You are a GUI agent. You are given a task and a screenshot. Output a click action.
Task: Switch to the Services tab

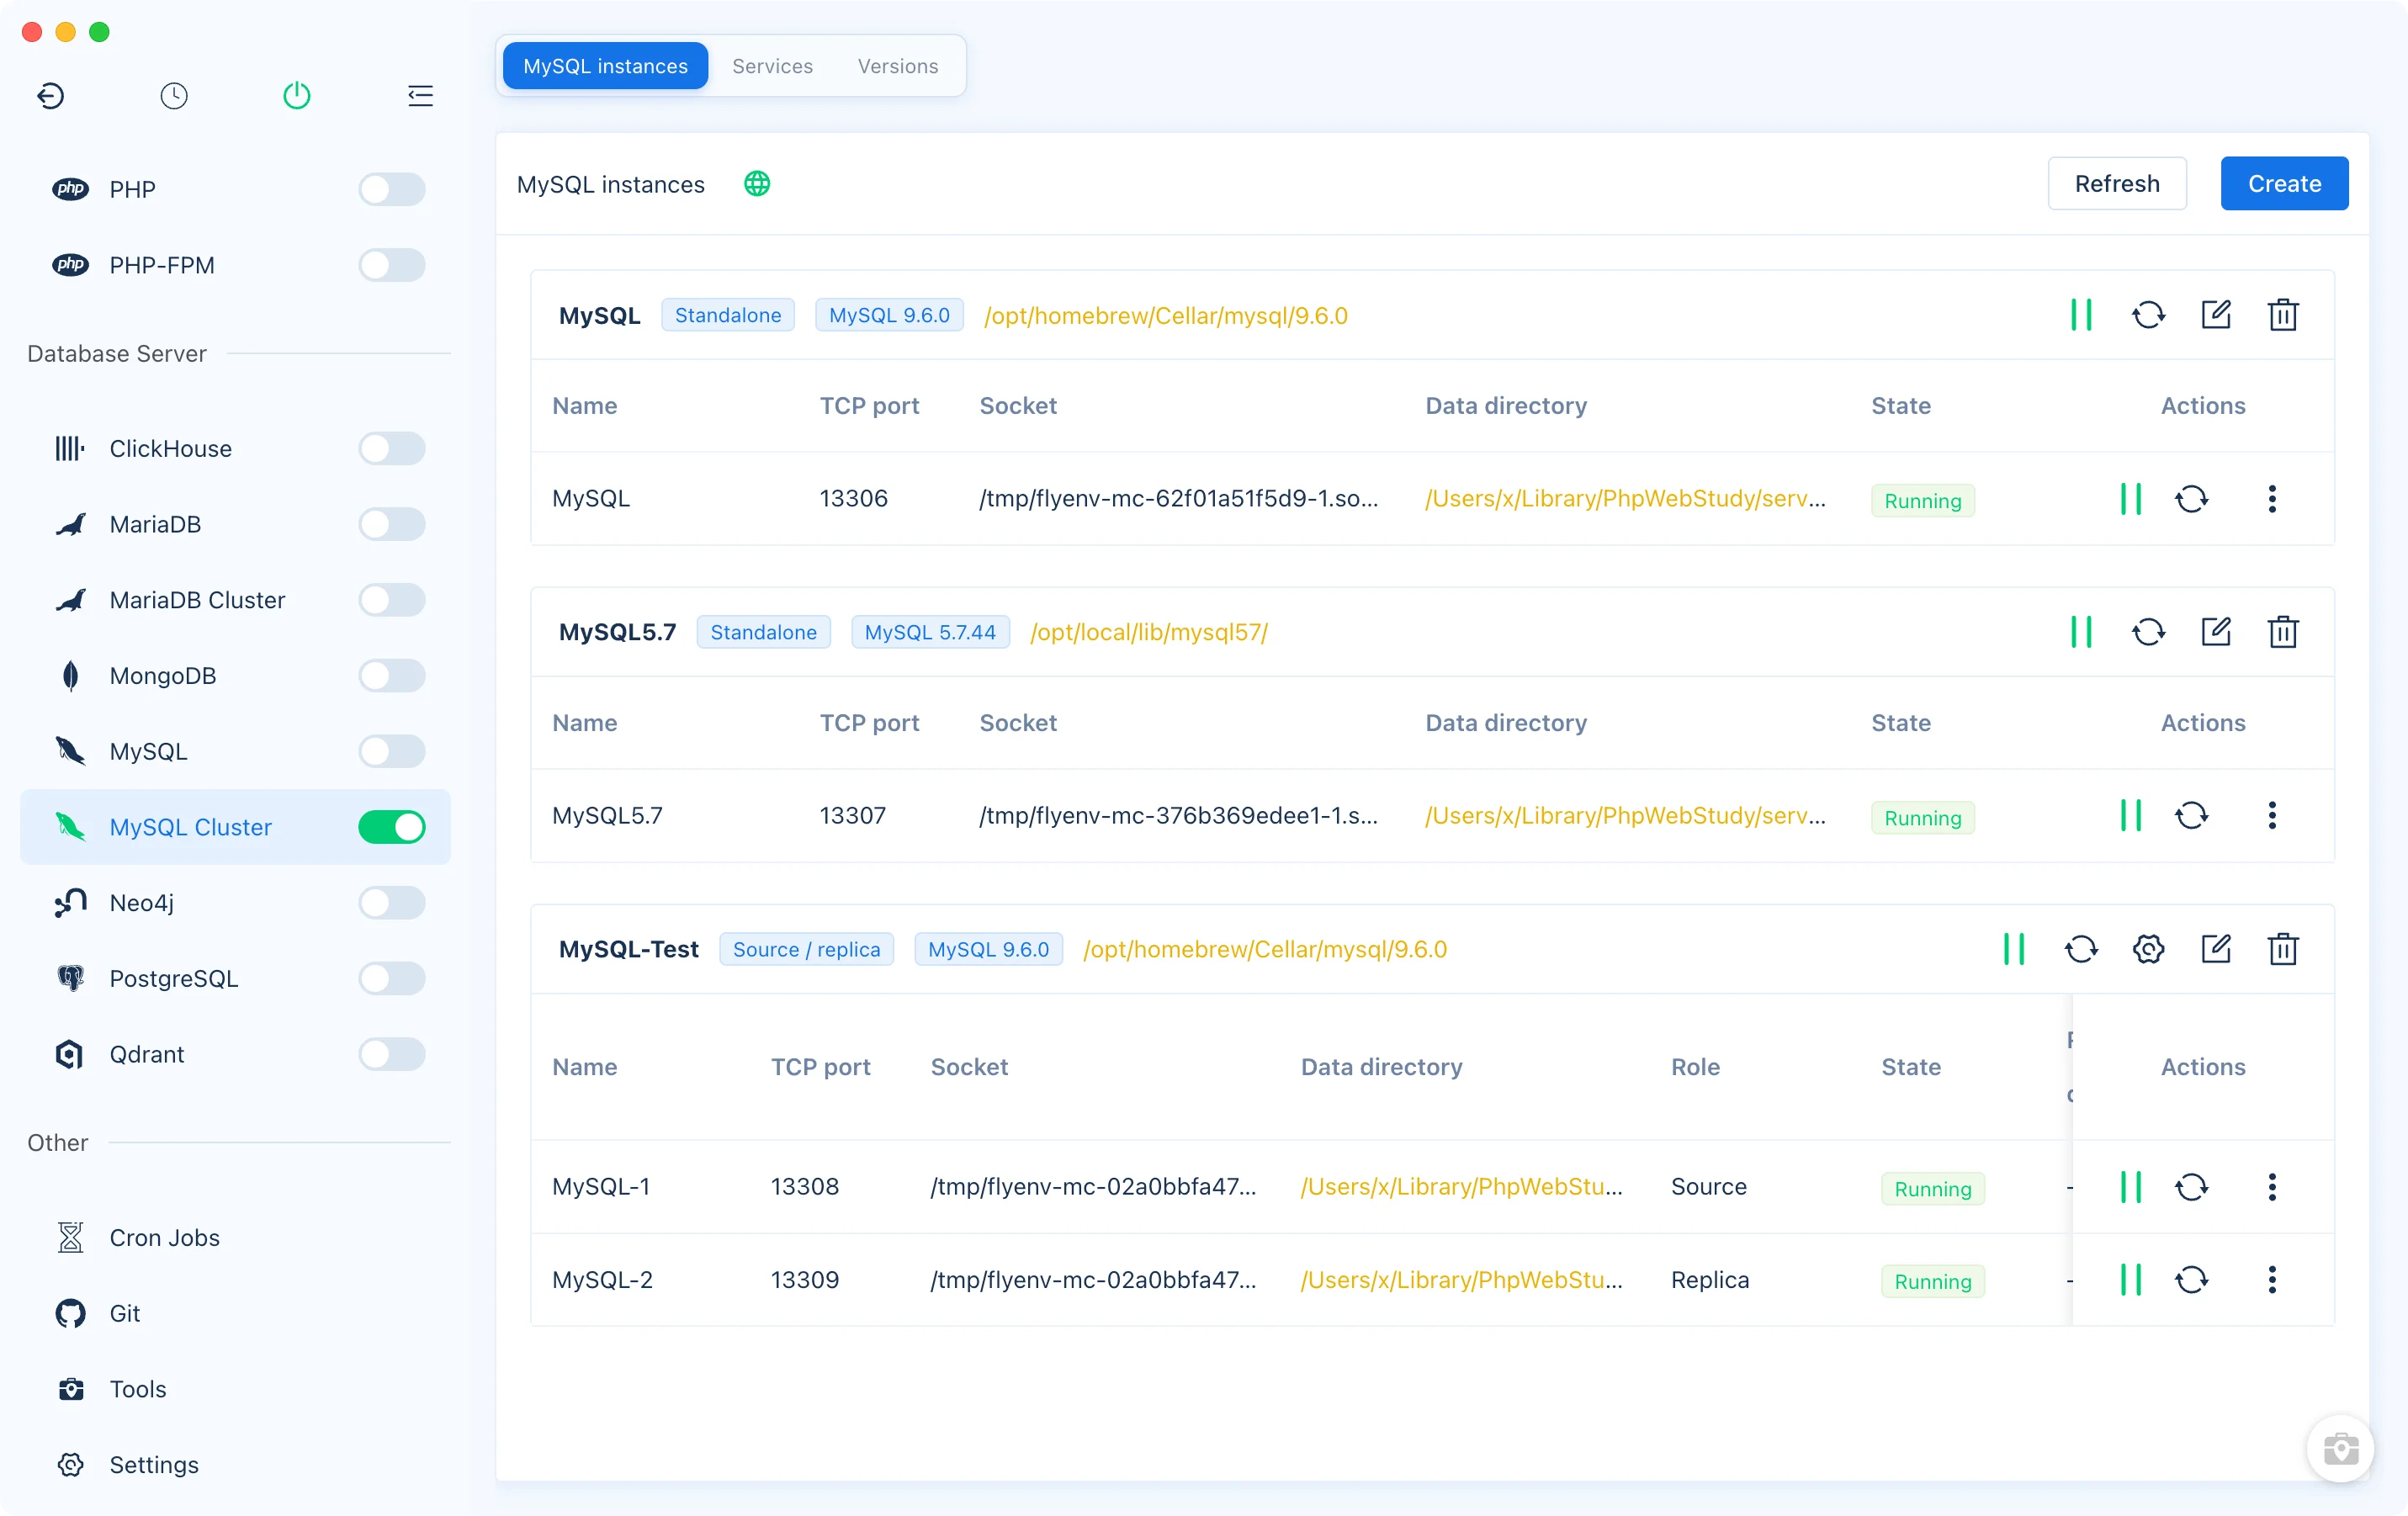(x=772, y=66)
